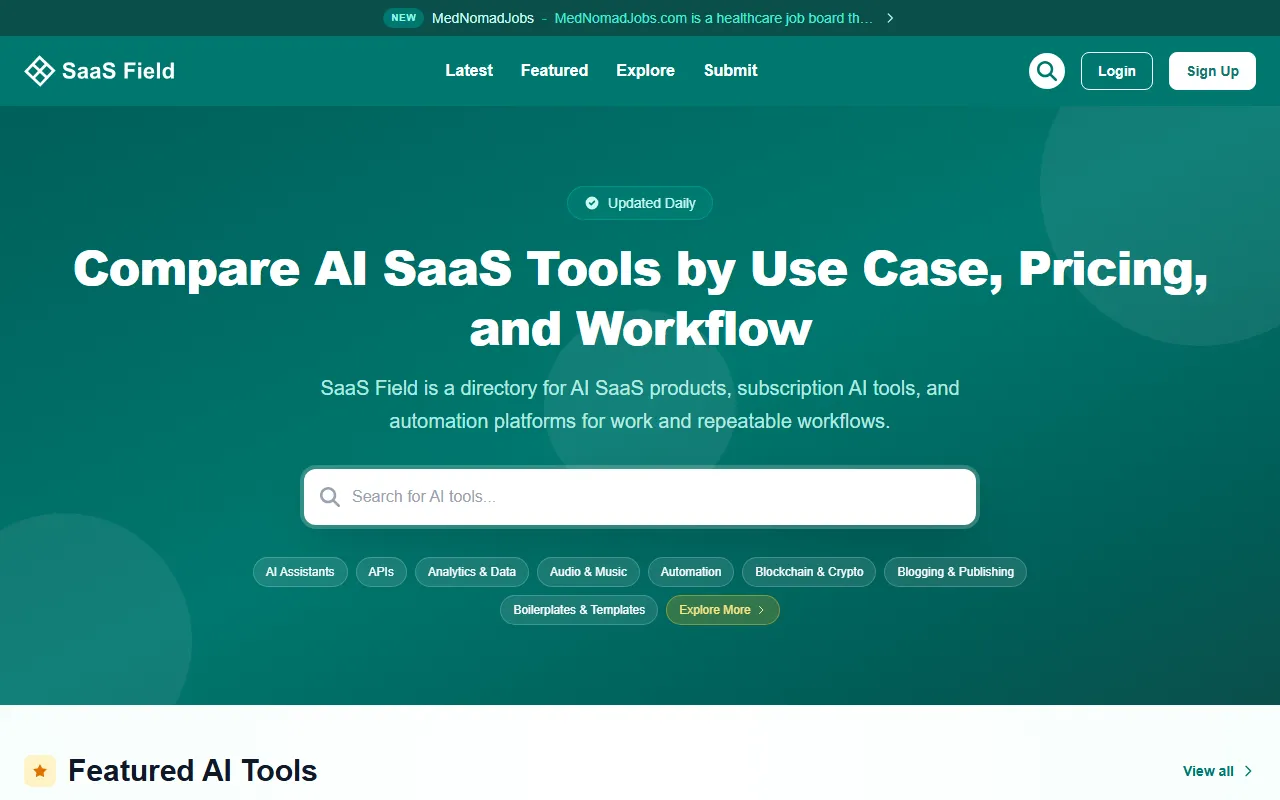Expand categories with Explore More
This screenshot has width=1280, height=800.
point(722,610)
